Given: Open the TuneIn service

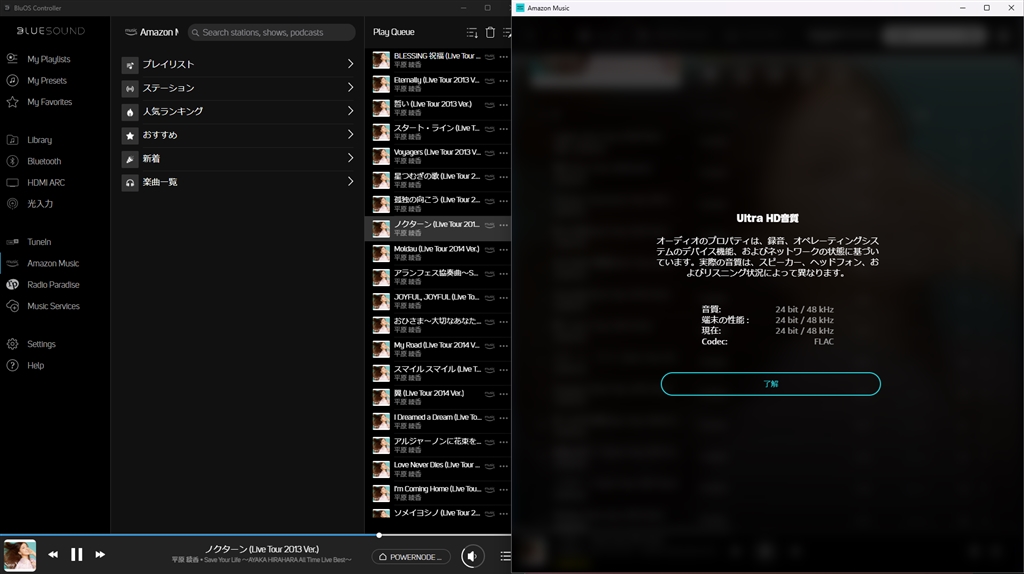Looking at the screenshot, I should pyautogui.click(x=39, y=242).
